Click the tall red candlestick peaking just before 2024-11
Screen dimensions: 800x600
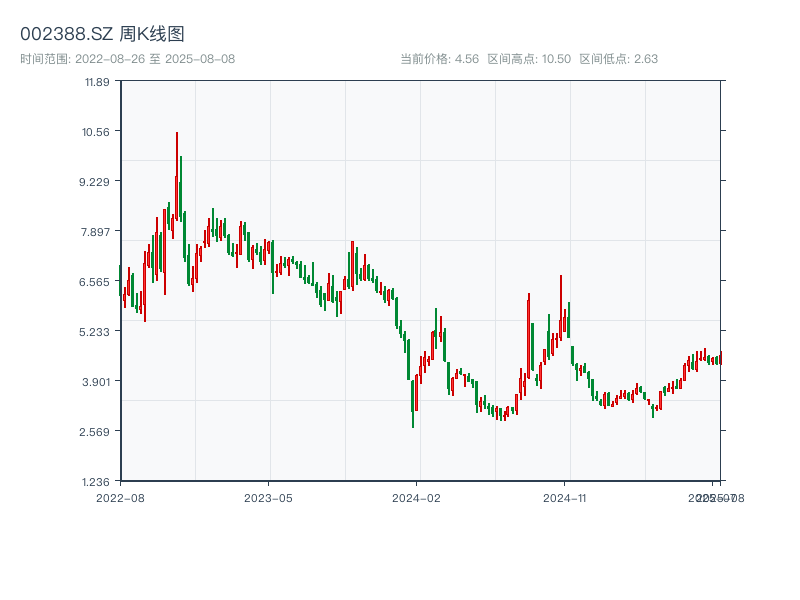[x=561, y=308]
